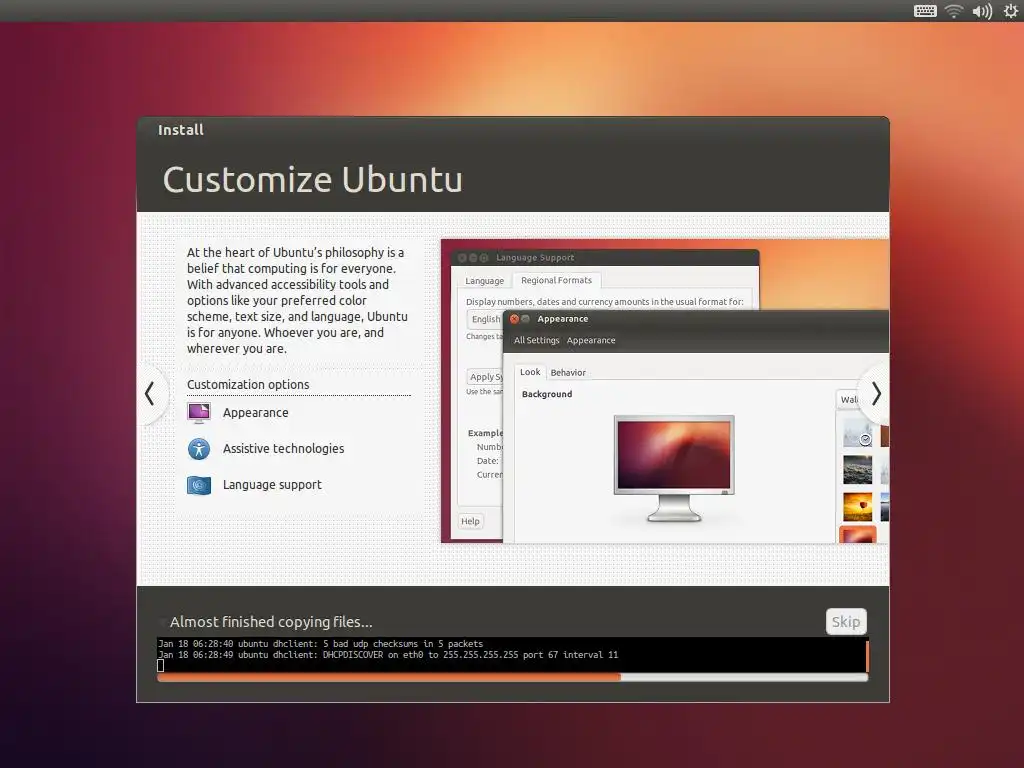Advance to the next slide arrow
Screen dimensions: 1024x768
pos(876,394)
